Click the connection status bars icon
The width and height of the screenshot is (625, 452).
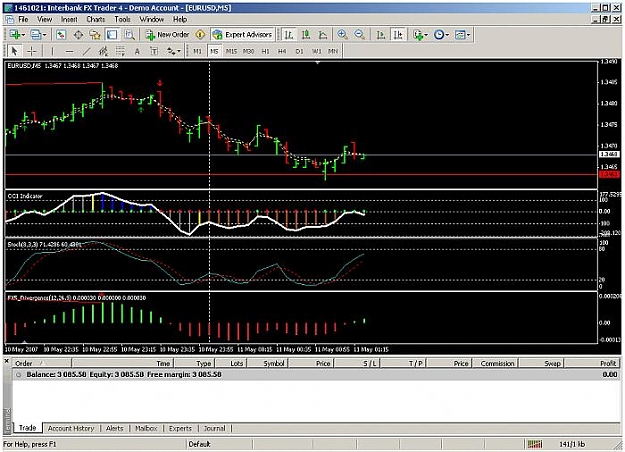point(535,444)
